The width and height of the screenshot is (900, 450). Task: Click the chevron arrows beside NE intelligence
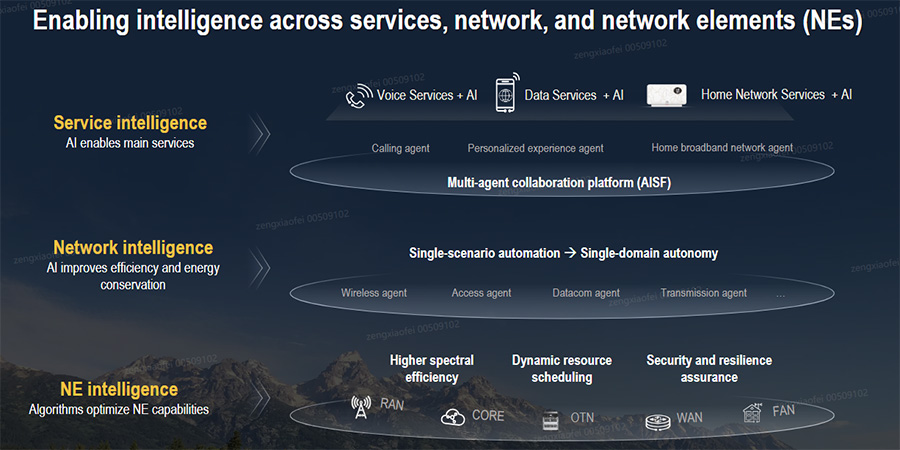point(259,398)
